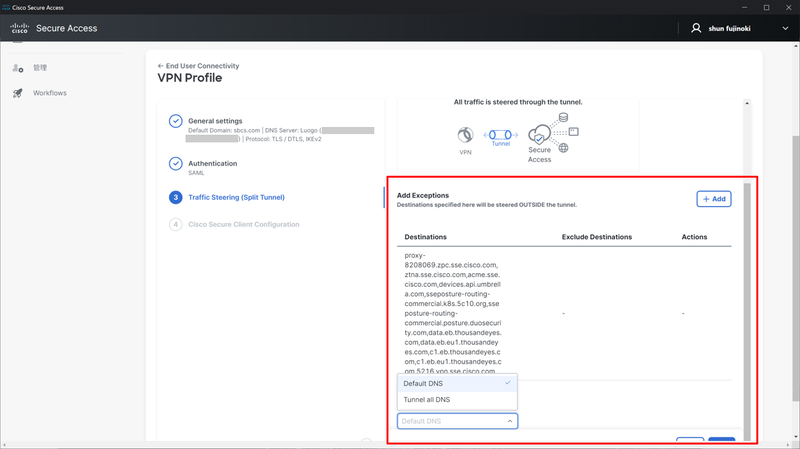Image resolution: width=800 pixels, height=449 pixels.
Task: Click the Secure Access cloud shield icon
Action: tap(539, 135)
